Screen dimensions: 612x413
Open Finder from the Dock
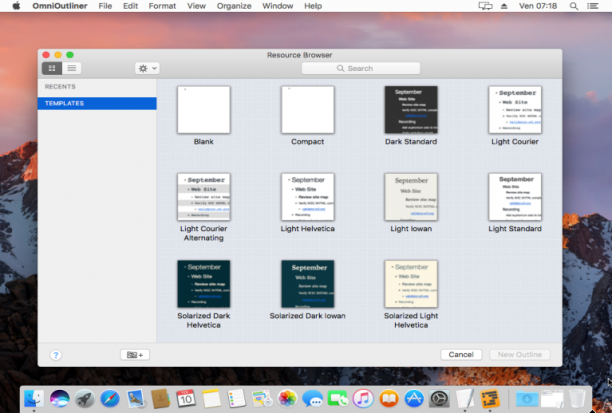click(x=34, y=399)
